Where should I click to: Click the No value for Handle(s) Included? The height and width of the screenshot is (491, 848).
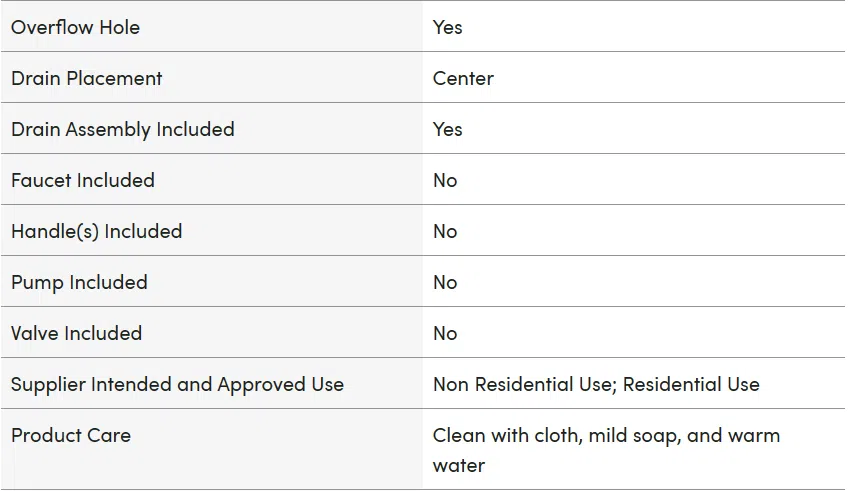pyautogui.click(x=445, y=231)
